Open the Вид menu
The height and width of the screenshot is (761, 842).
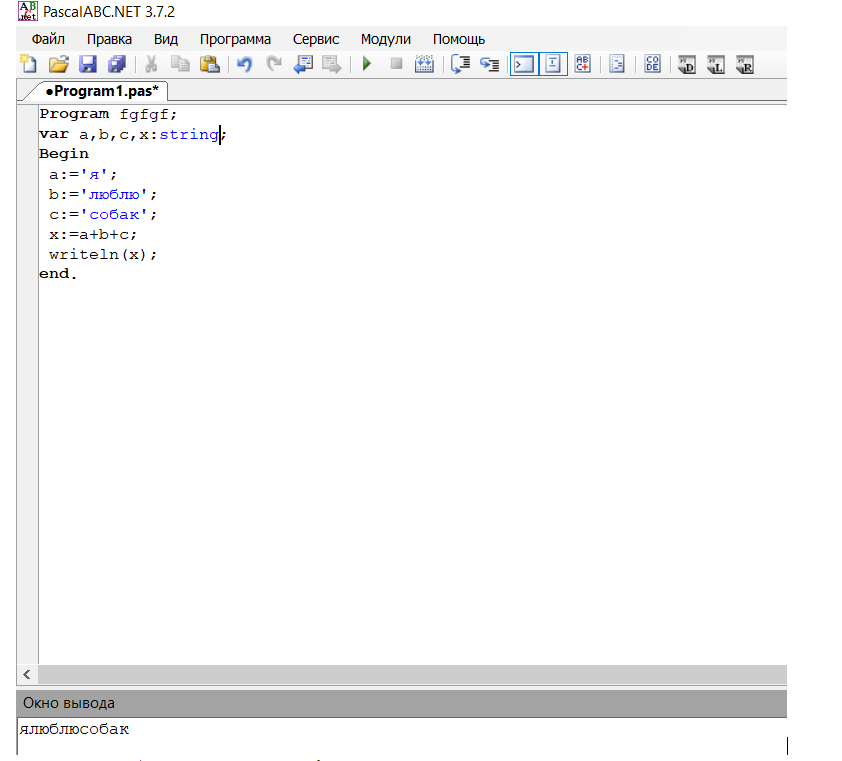click(x=166, y=39)
